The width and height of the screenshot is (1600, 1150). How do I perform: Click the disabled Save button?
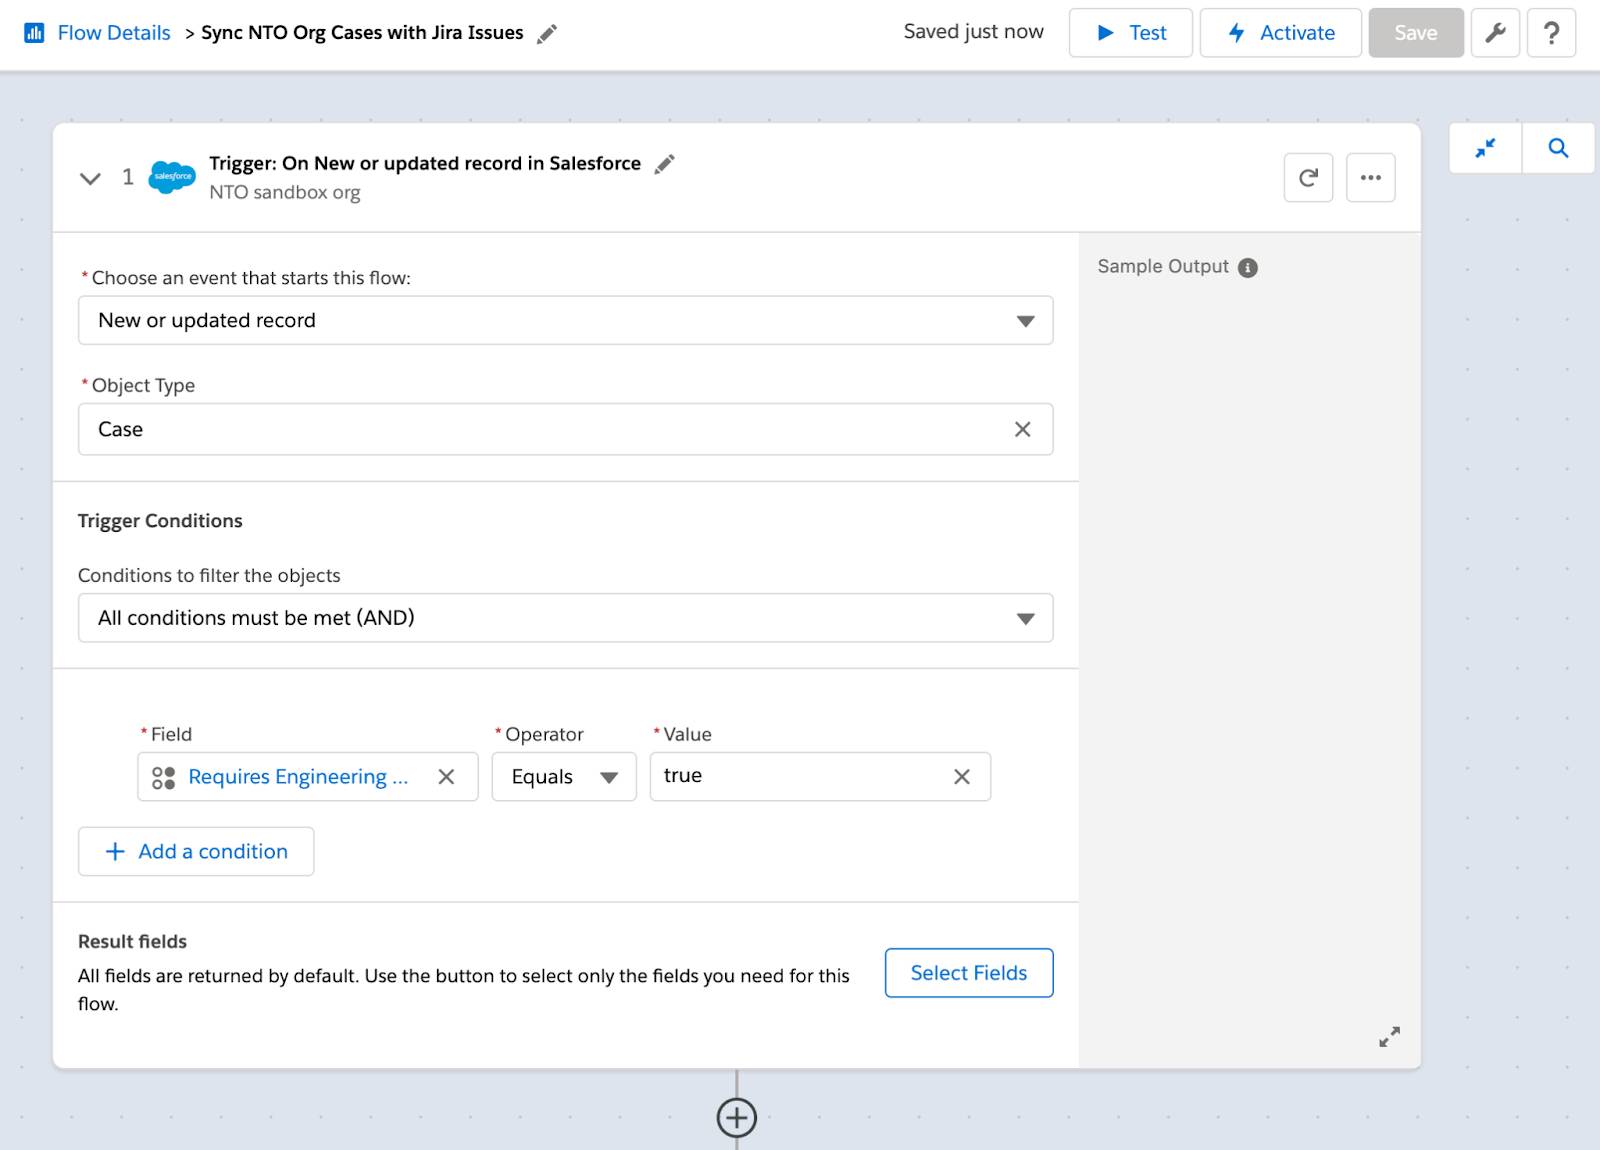(1416, 33)
